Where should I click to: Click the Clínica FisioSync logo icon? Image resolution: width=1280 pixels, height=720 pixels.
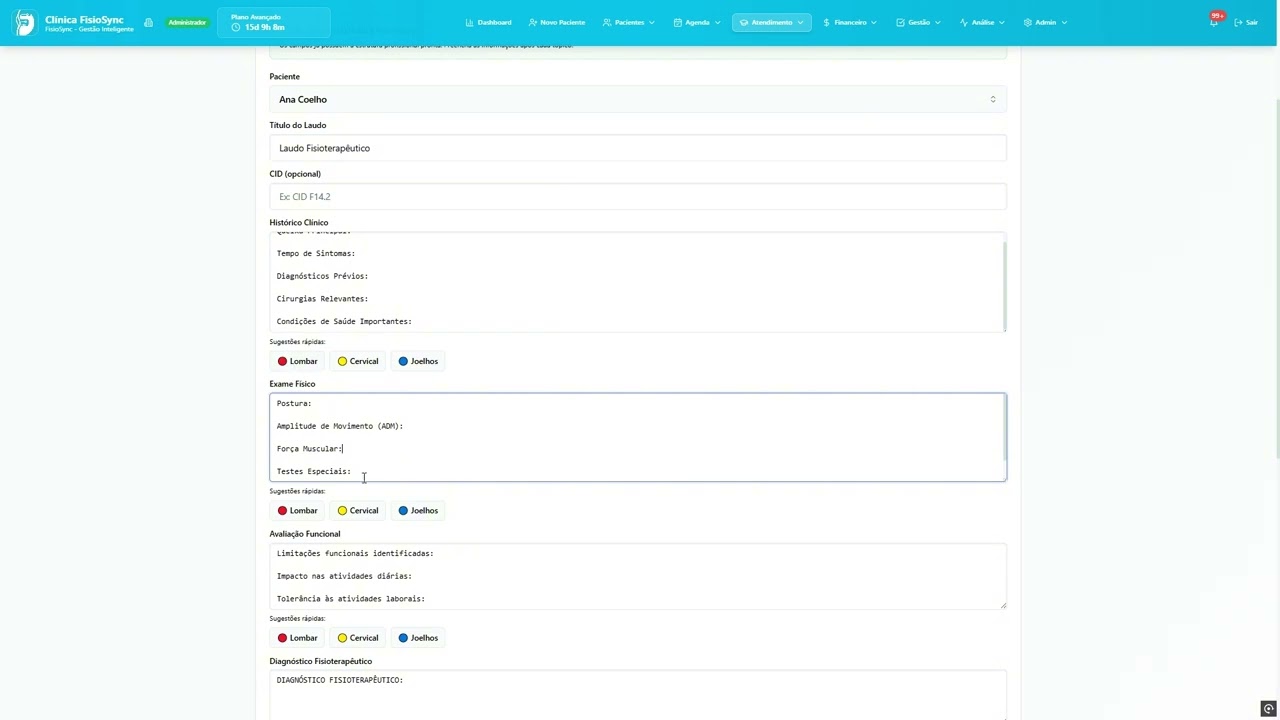24,22
